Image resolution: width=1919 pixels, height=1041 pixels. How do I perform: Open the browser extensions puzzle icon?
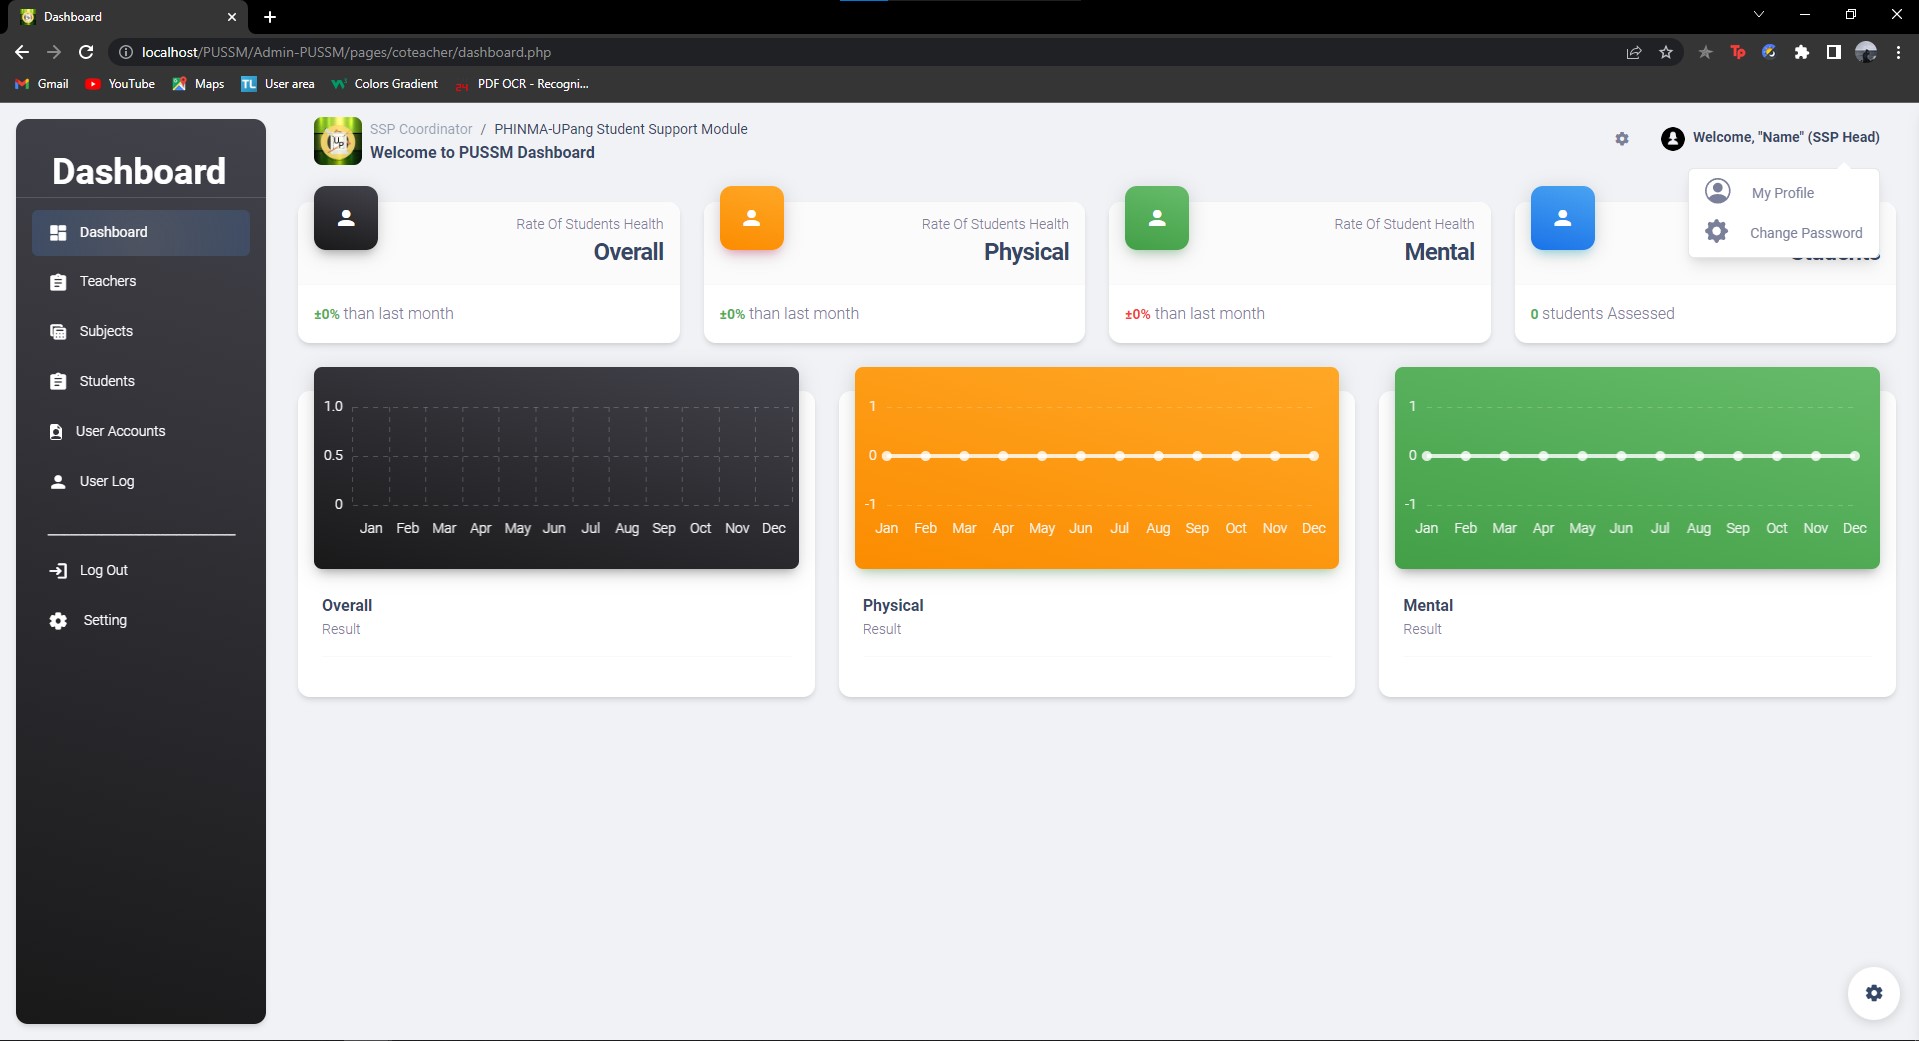coord(1801,52)
